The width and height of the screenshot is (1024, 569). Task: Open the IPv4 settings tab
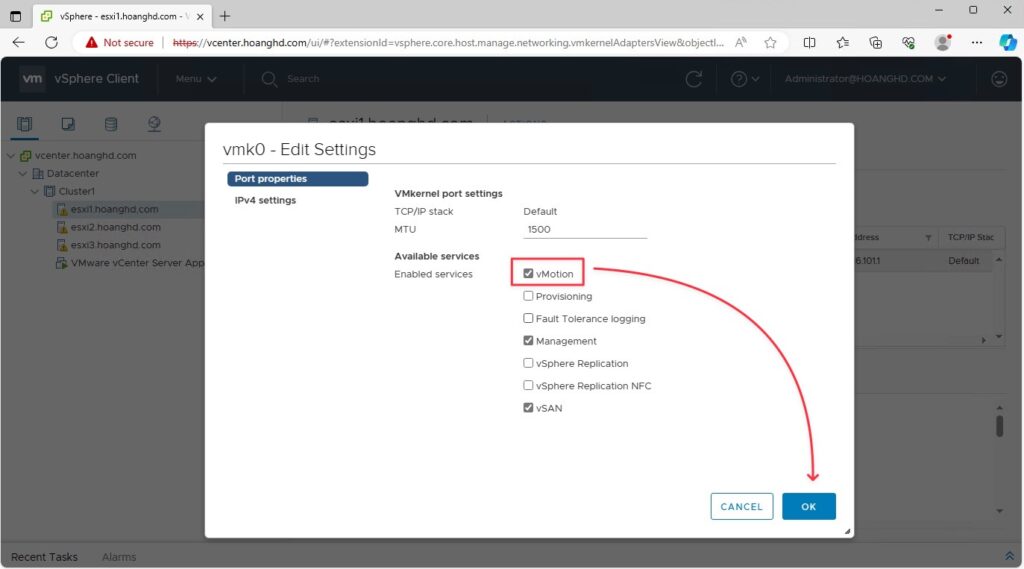(265, 200)
